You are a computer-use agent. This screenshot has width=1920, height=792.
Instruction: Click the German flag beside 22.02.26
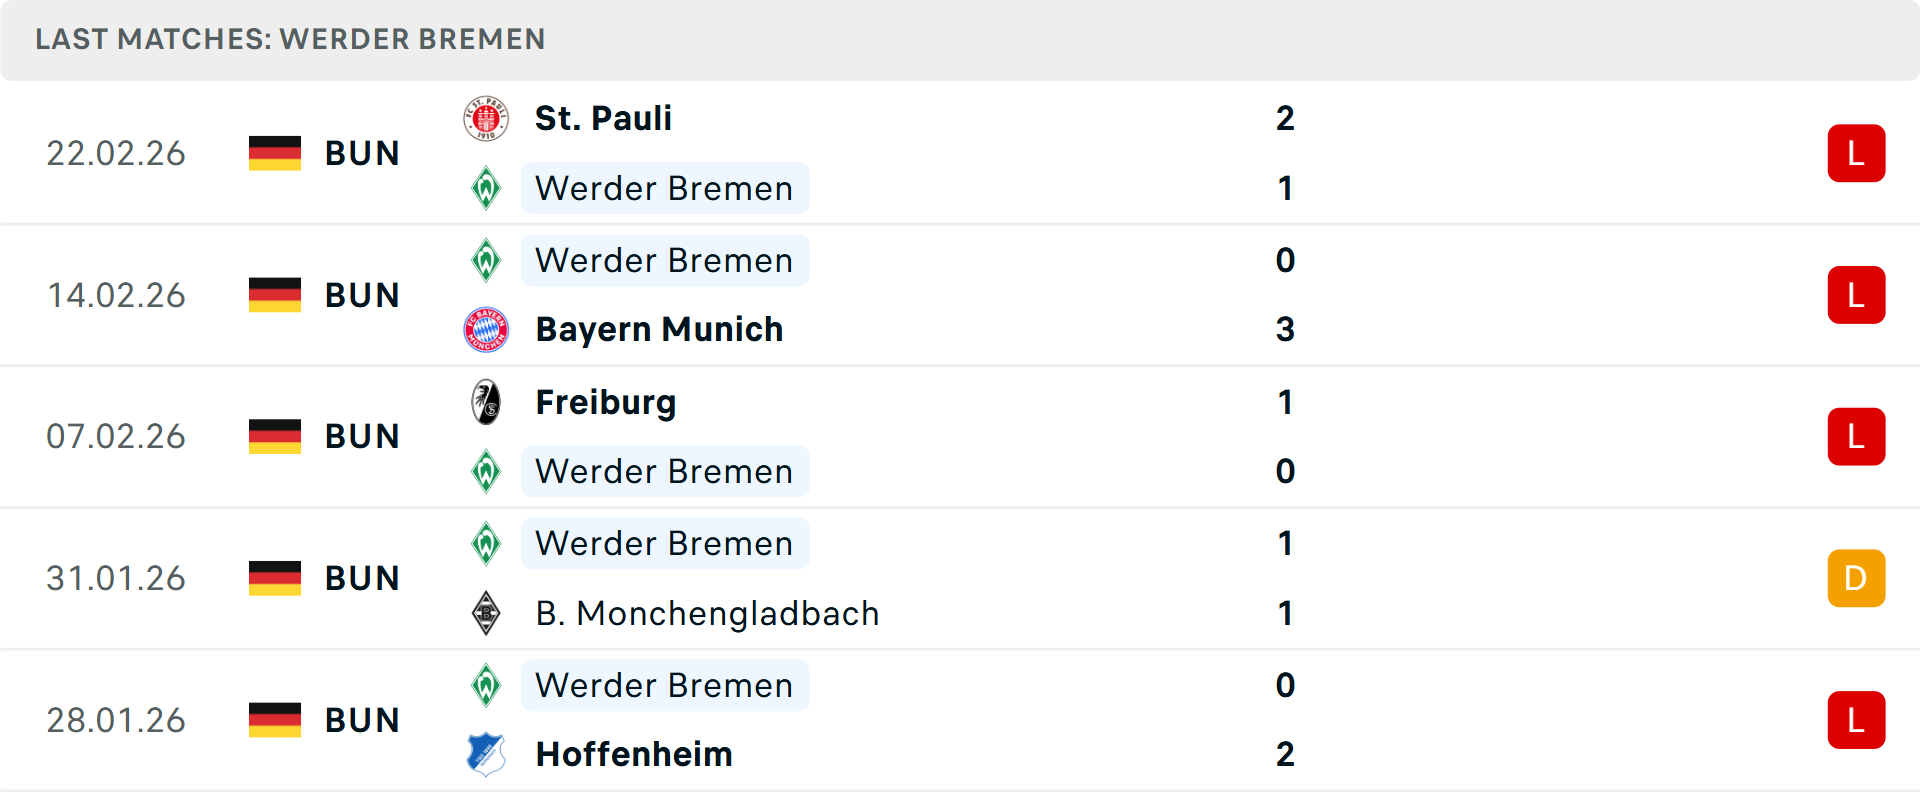pyautogui.click(x=275, y=153)
